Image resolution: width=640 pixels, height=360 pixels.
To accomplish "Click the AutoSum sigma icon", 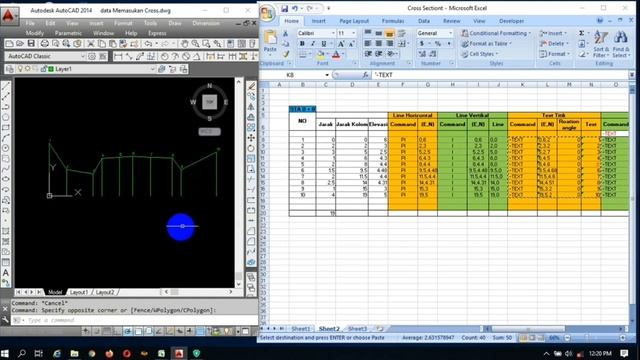I will coord(582,33).
